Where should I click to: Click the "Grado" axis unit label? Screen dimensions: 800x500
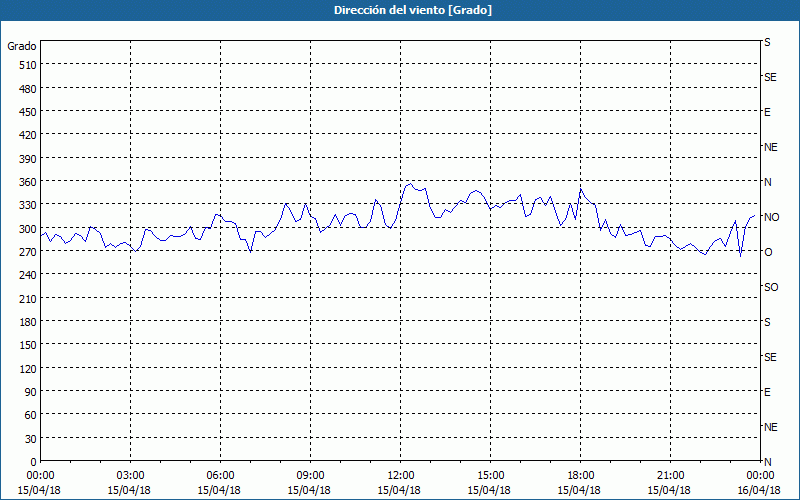22,46
